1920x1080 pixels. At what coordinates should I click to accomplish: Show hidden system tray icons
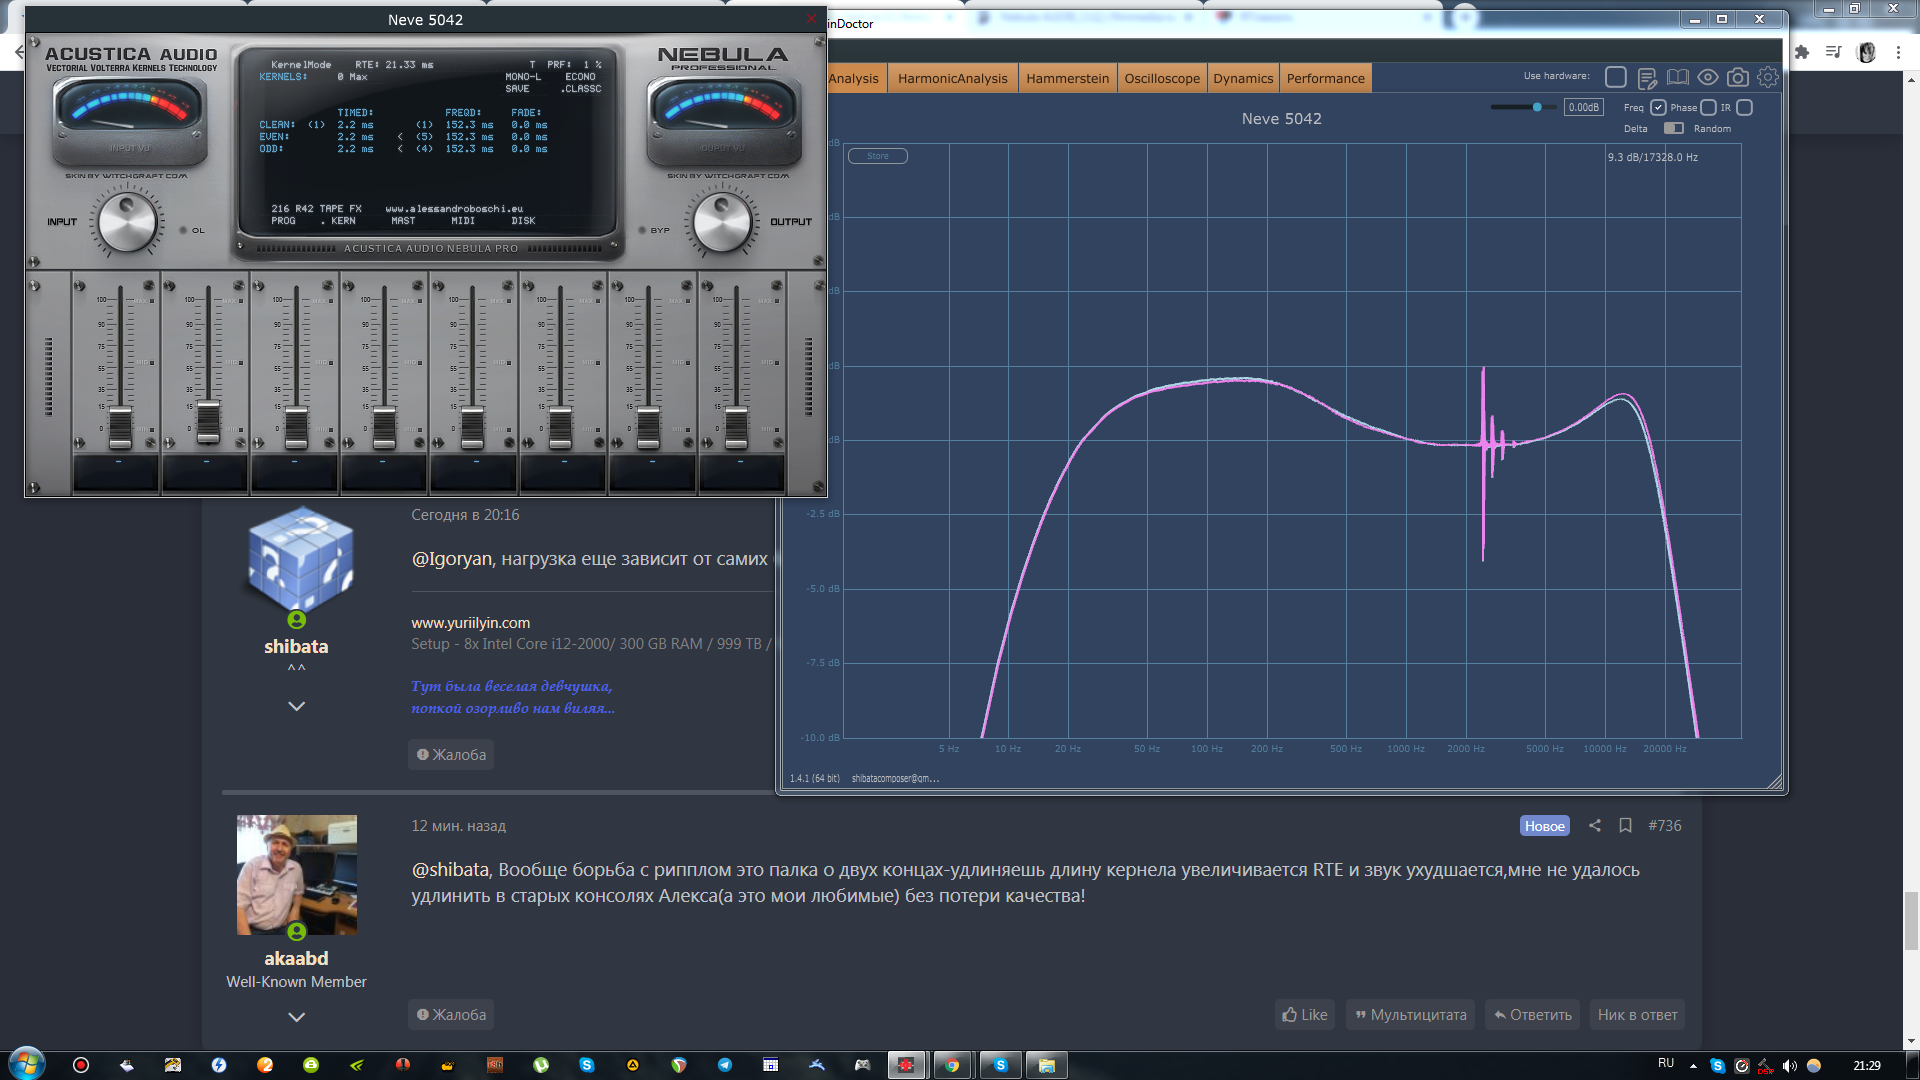(x=1693, y=1066)
